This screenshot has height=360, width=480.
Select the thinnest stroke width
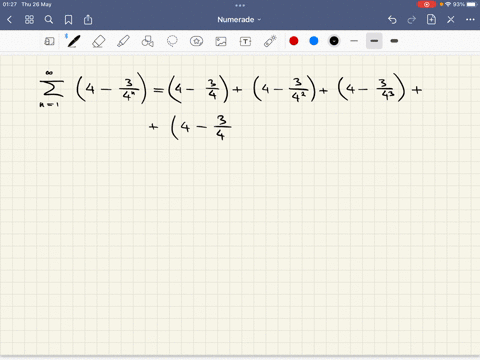pyautogui.click(x=354, y=41)
